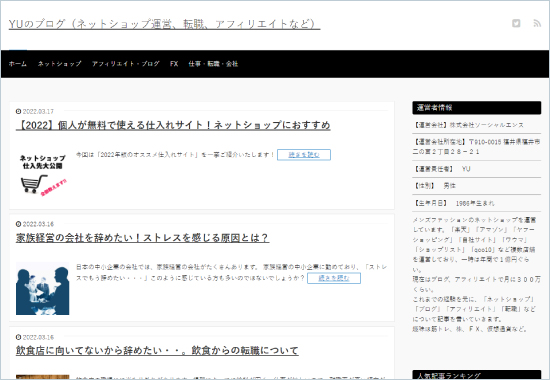The height and width of the screenshot is (380, 550).
Task: Click the 運営者情報 sidebar heading
Action: 477,108
